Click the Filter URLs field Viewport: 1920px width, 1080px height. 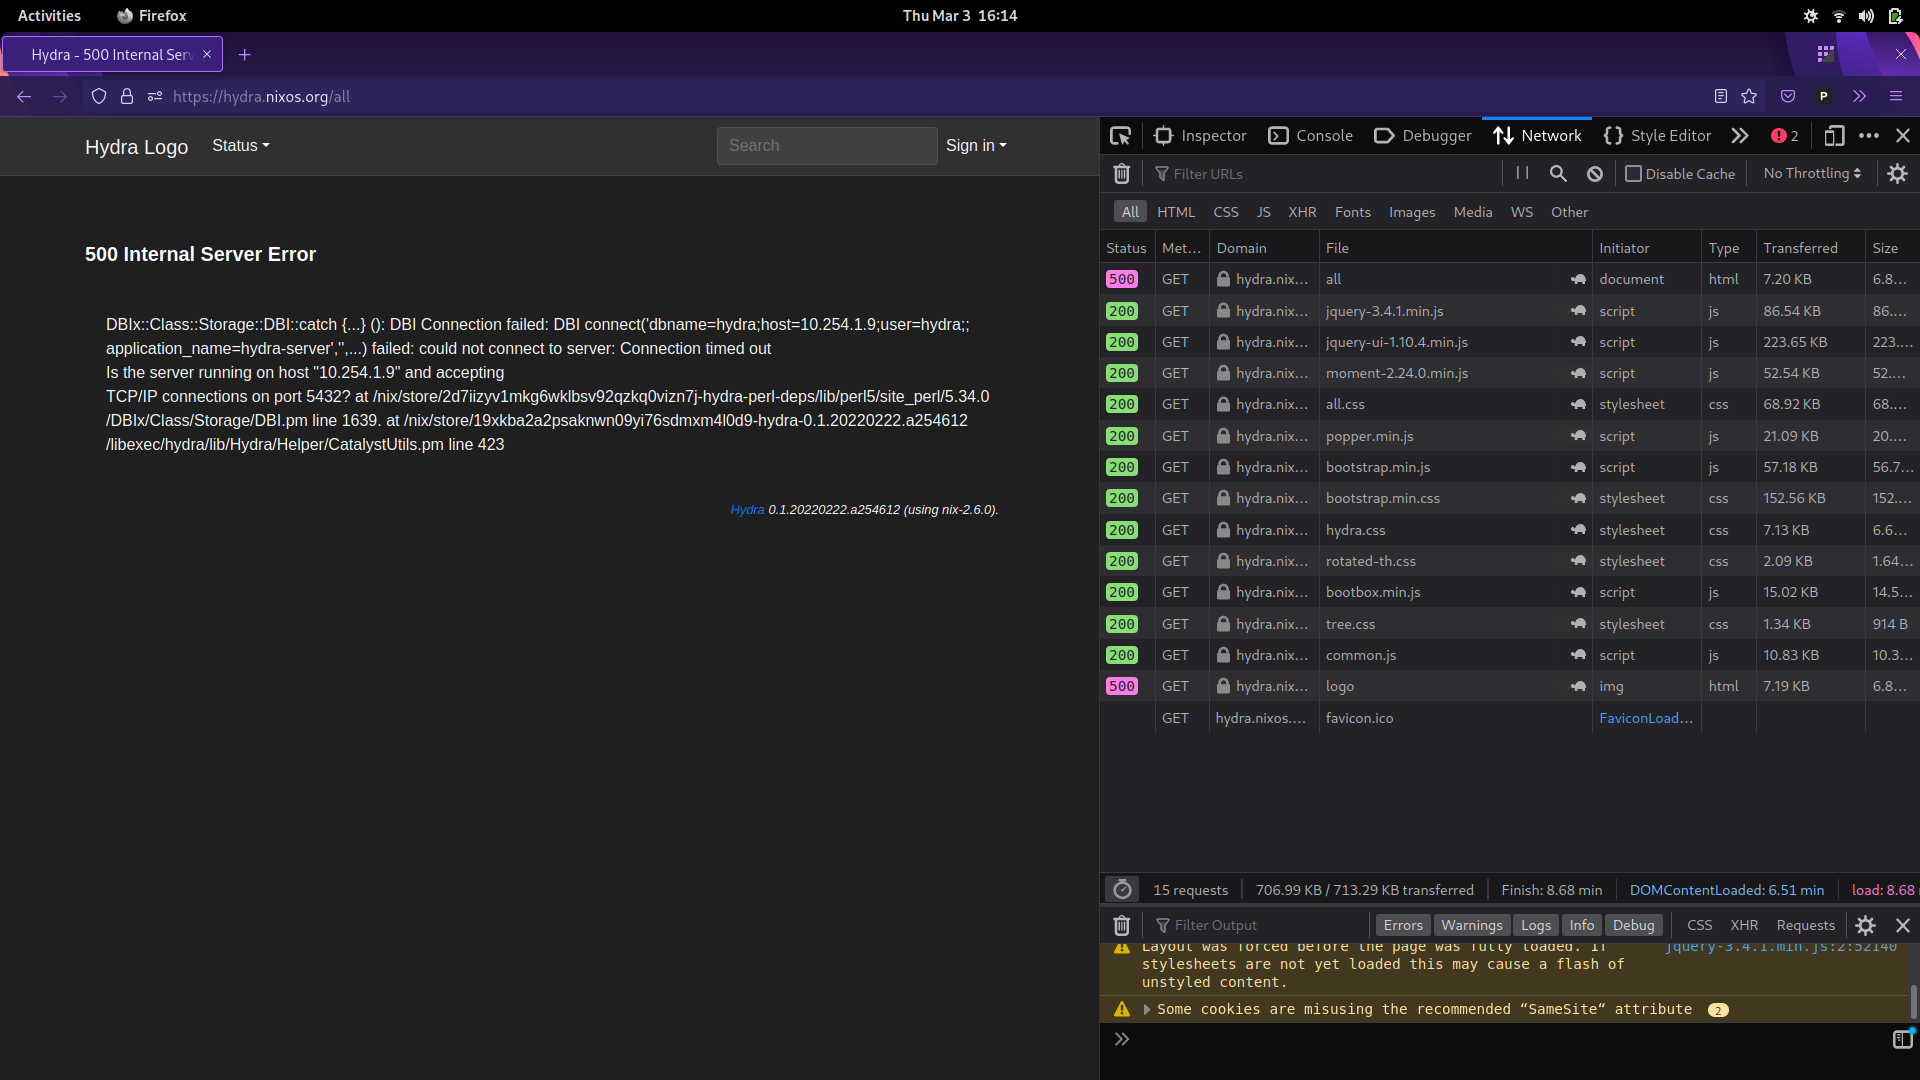[x=1325, y=174]
